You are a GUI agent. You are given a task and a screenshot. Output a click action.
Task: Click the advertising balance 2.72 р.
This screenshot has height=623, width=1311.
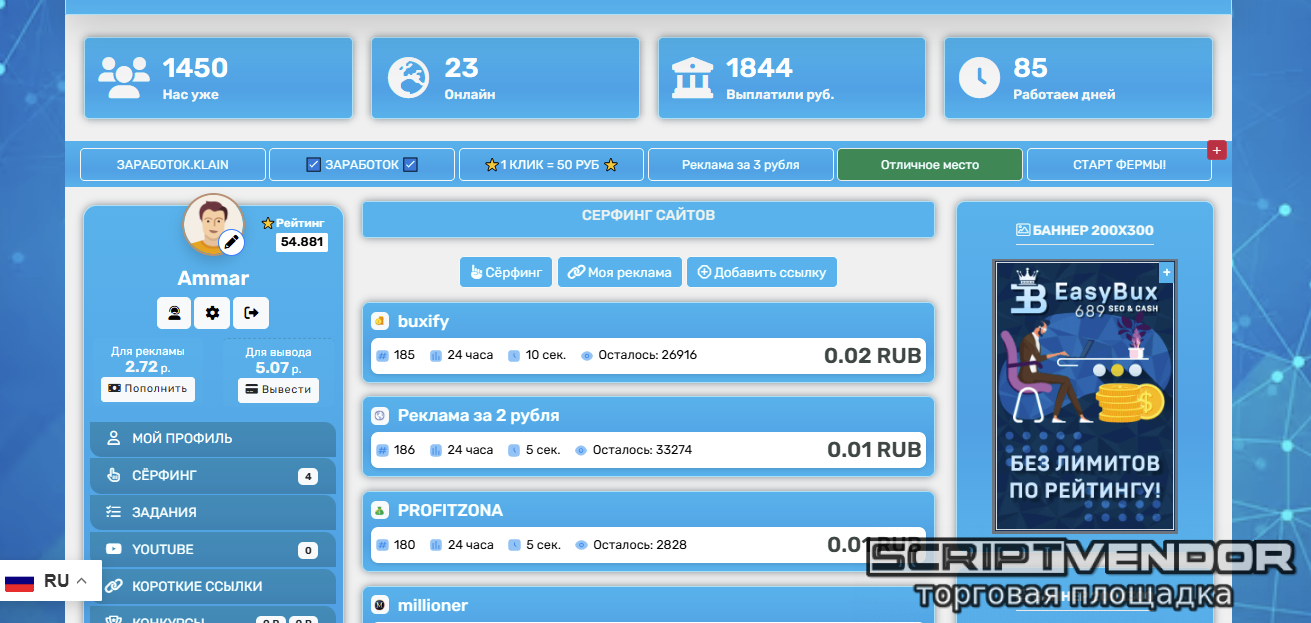[x=148, y=367]
